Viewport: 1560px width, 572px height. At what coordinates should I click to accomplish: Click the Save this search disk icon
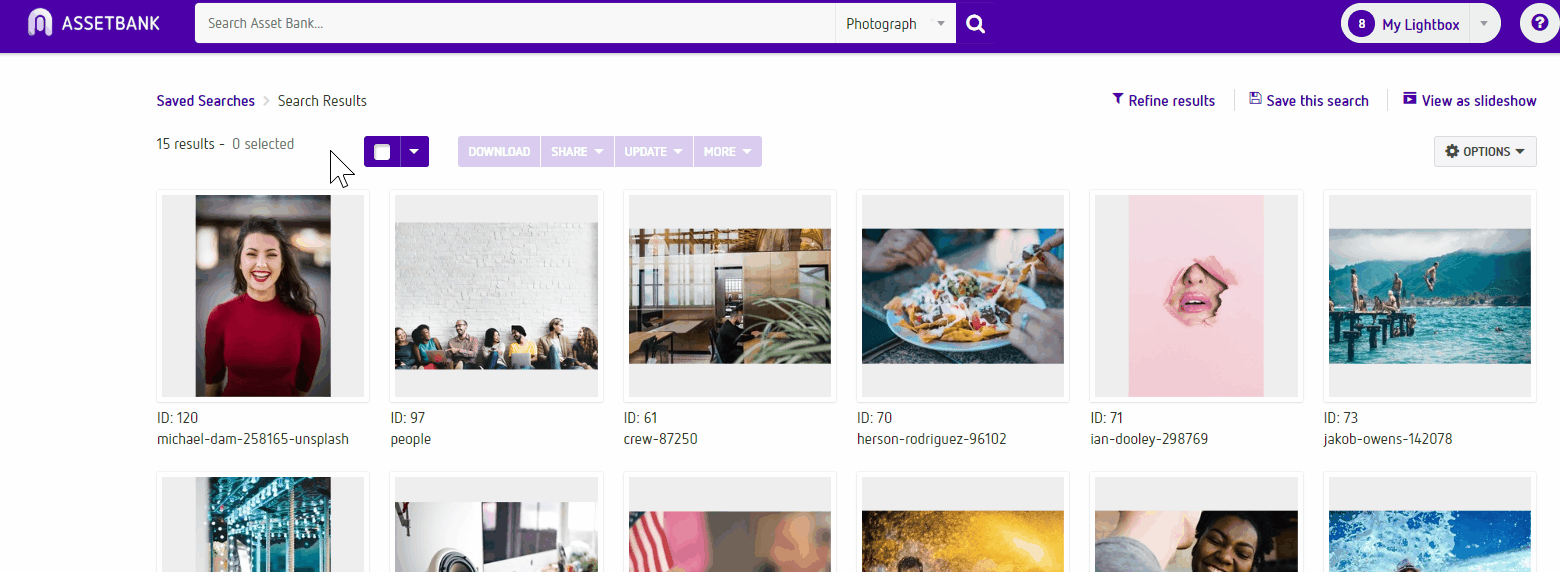coord(1255,99)
